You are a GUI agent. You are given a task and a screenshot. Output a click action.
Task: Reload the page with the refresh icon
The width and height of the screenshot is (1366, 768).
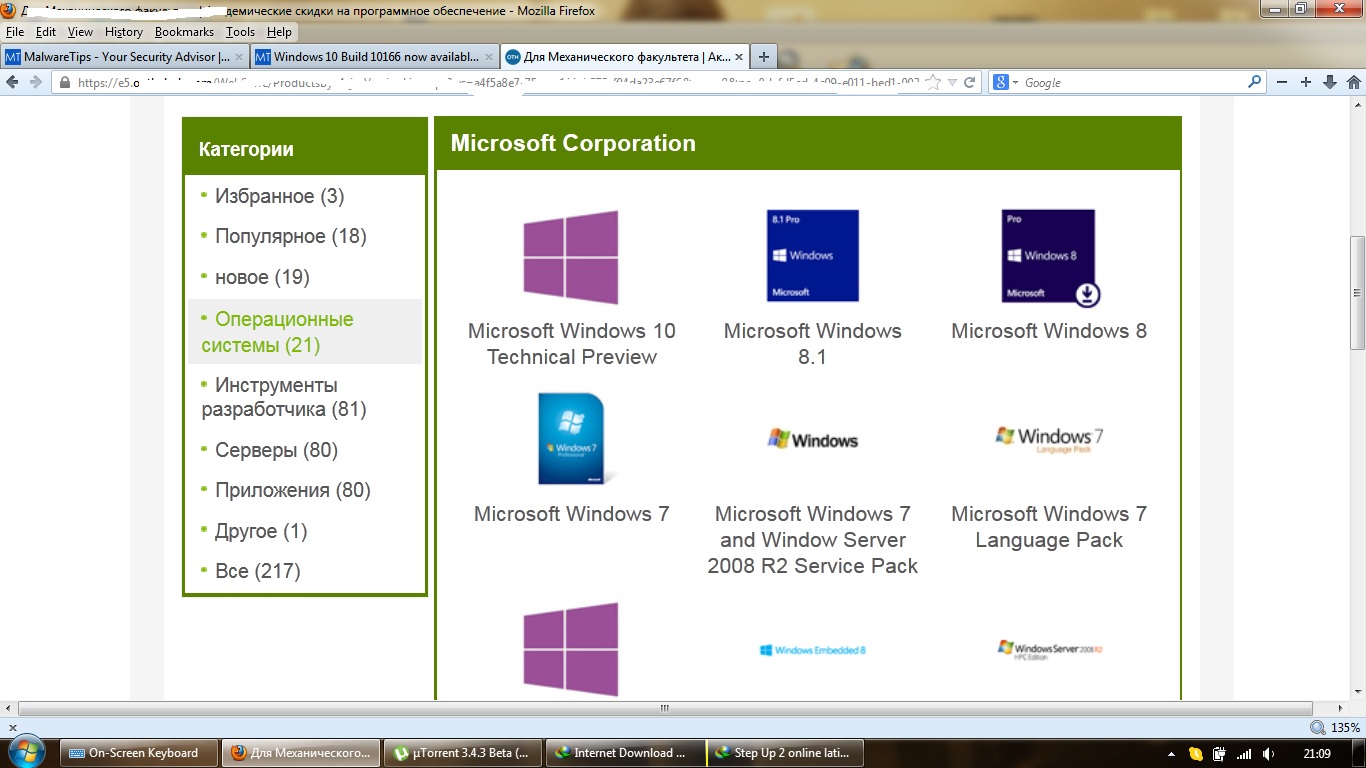pos(969,83)
